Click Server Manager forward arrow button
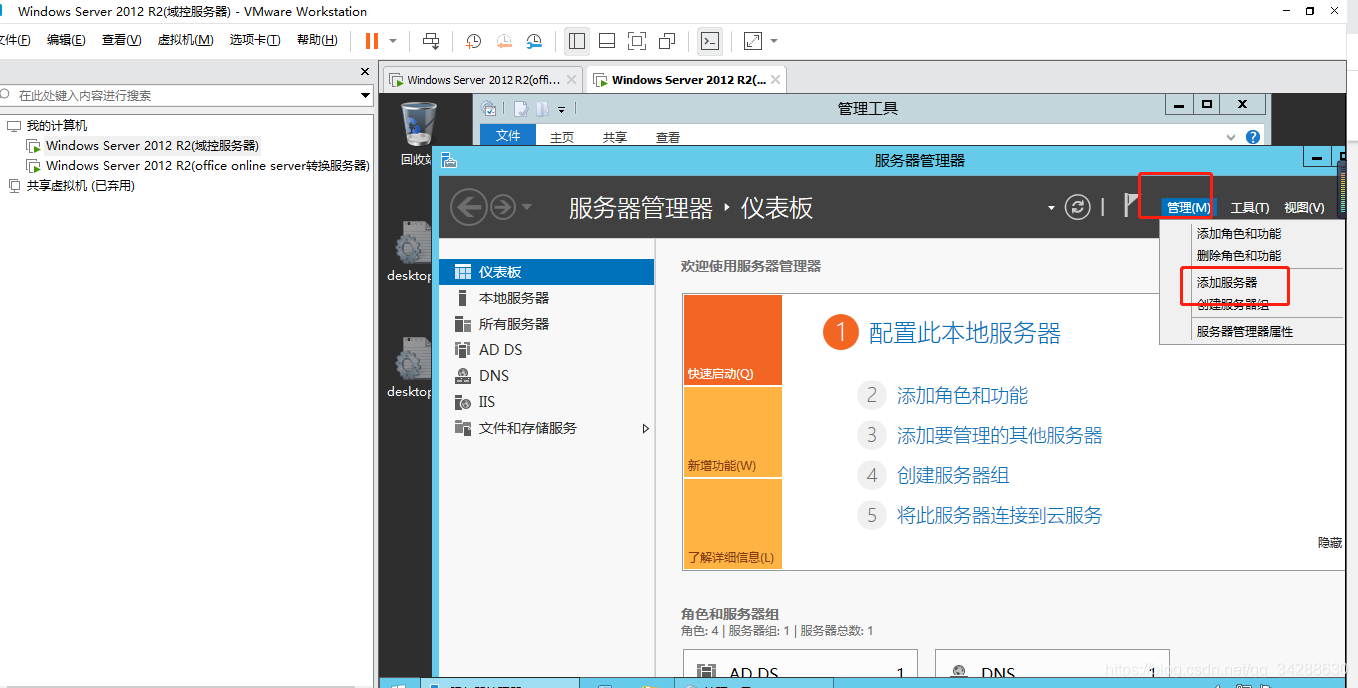1358x688 pixels. [503, 207]
